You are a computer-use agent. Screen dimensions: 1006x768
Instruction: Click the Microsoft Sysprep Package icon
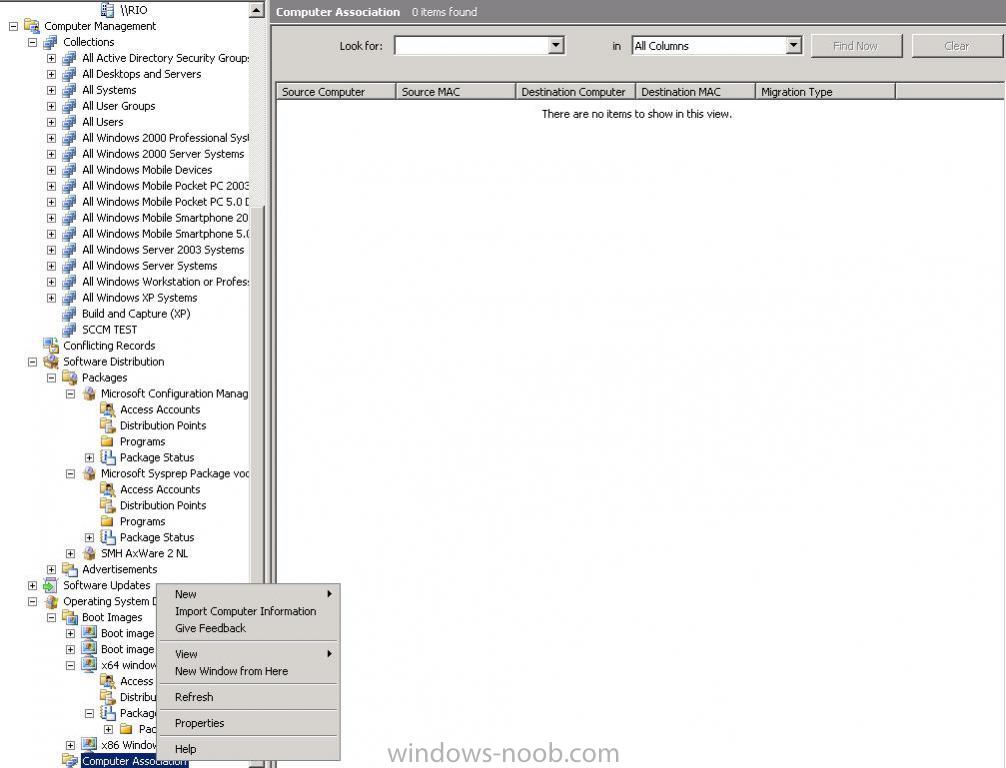(x=89, y=474)
